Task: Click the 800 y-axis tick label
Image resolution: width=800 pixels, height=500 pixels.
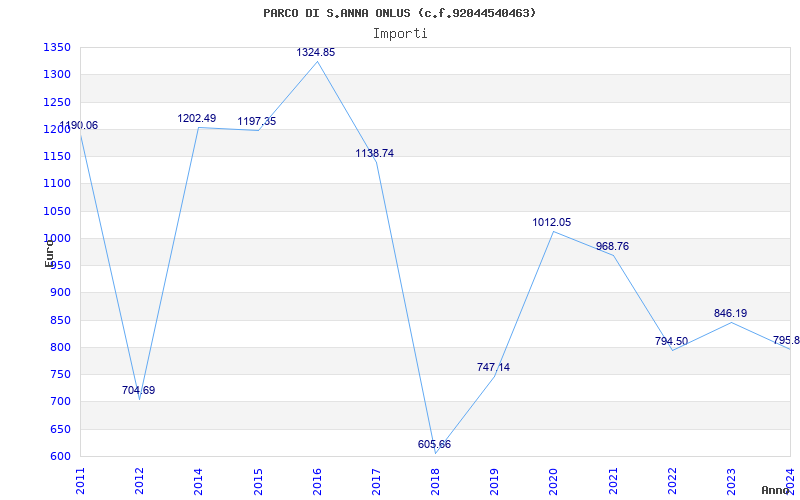Action: [x=60, y=347]
